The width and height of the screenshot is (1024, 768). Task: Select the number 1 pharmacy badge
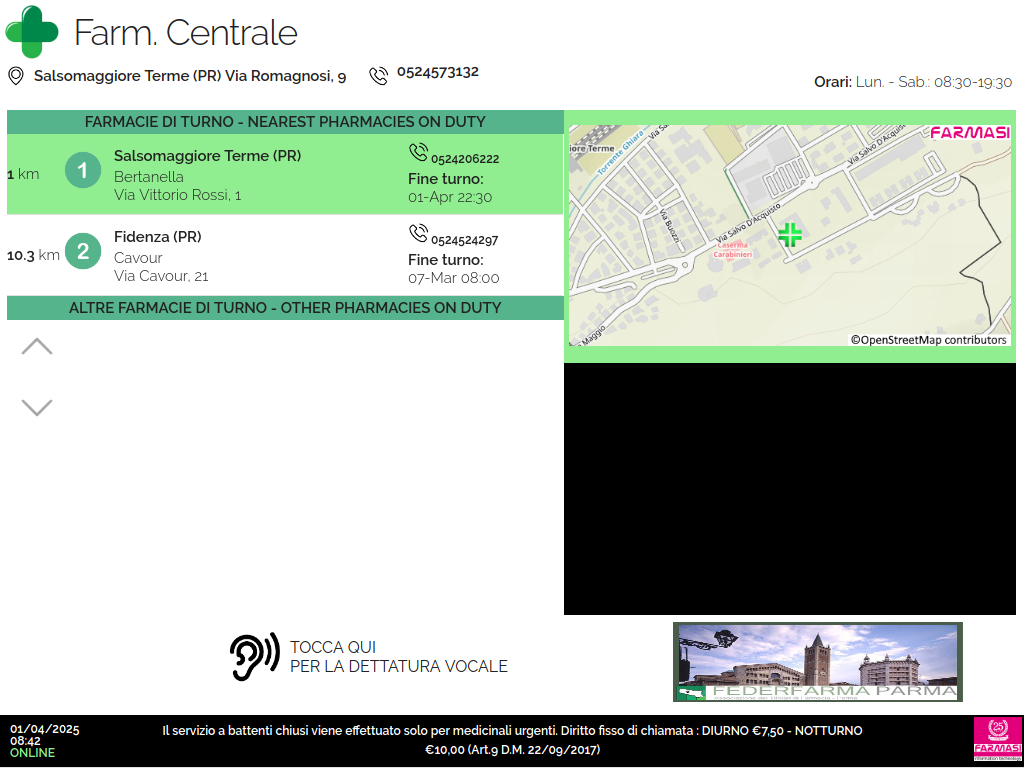tap(83, 171)
